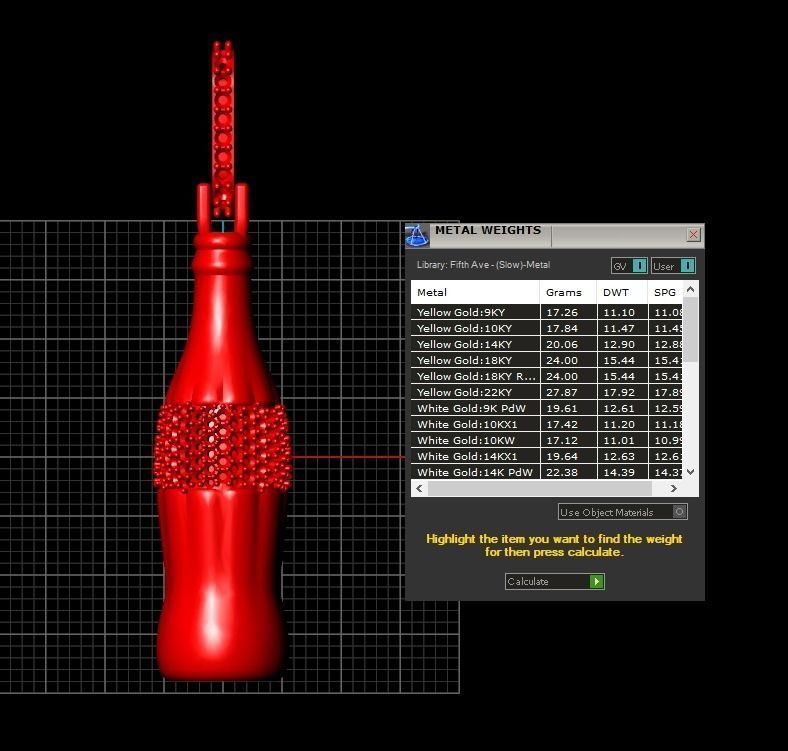This screenshot has height=751, width=788.
Task: Click the table's scroll down arrow
Action: coord(691,472)
